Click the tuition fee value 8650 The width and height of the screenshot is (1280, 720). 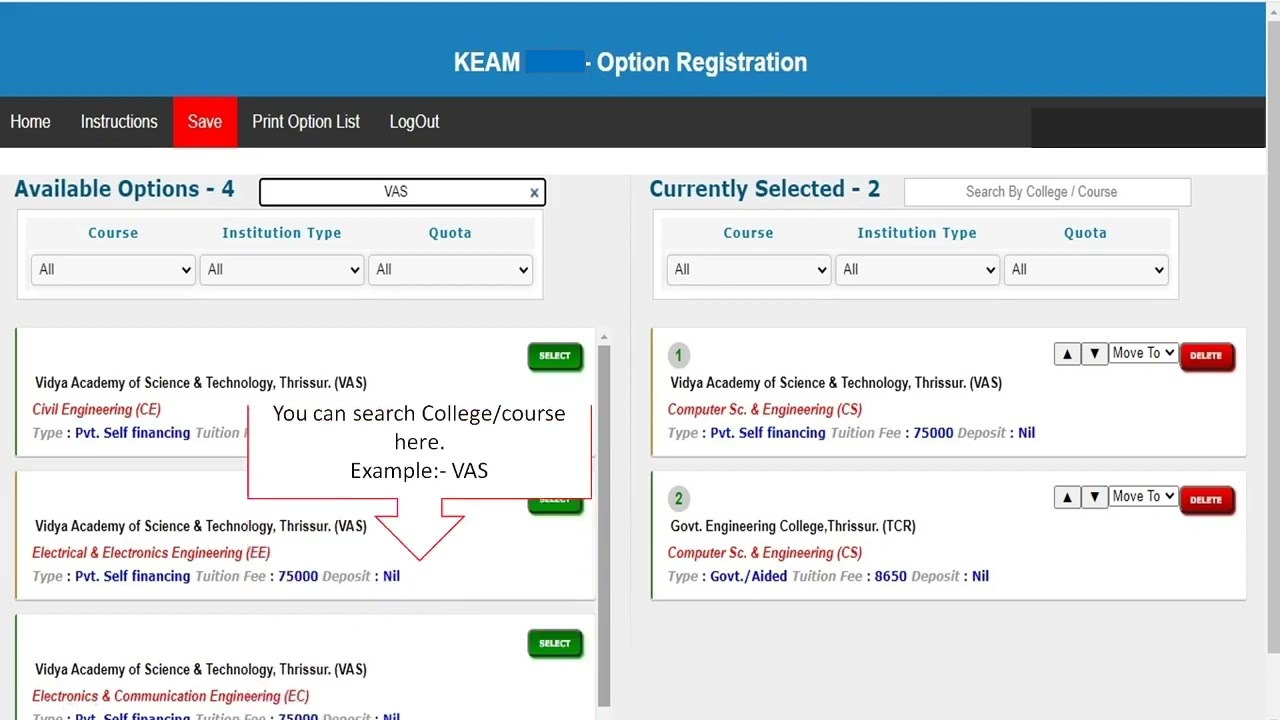[891, 577]
